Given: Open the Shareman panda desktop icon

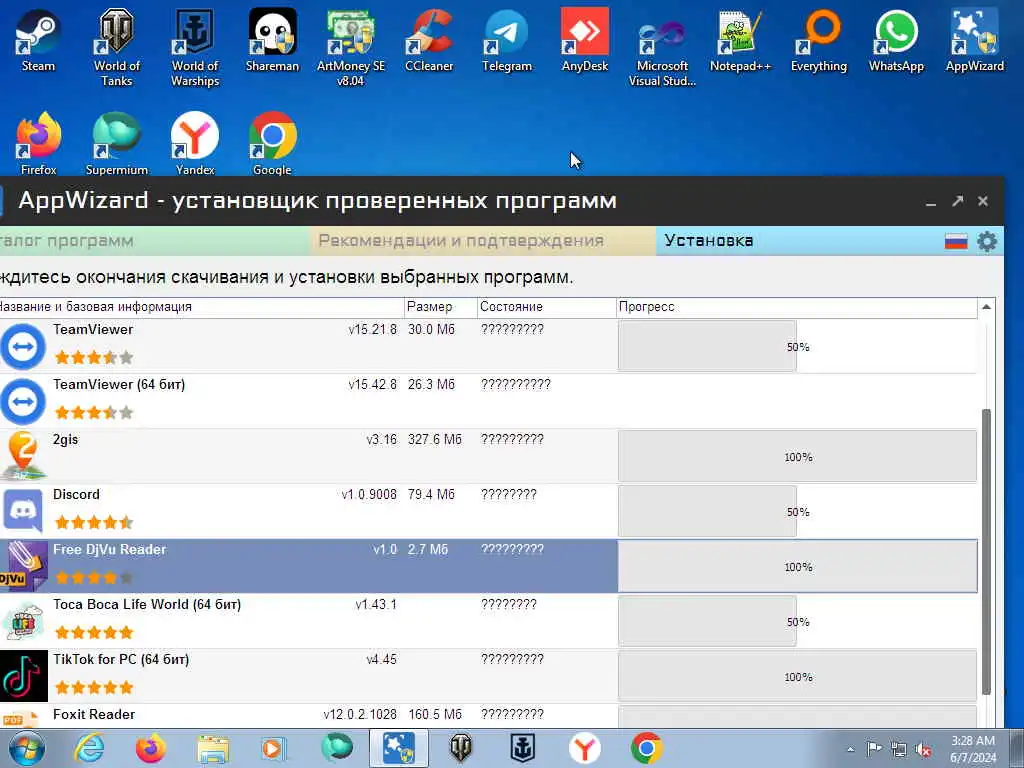Looking at the screenshot, I should click(272, 40).
